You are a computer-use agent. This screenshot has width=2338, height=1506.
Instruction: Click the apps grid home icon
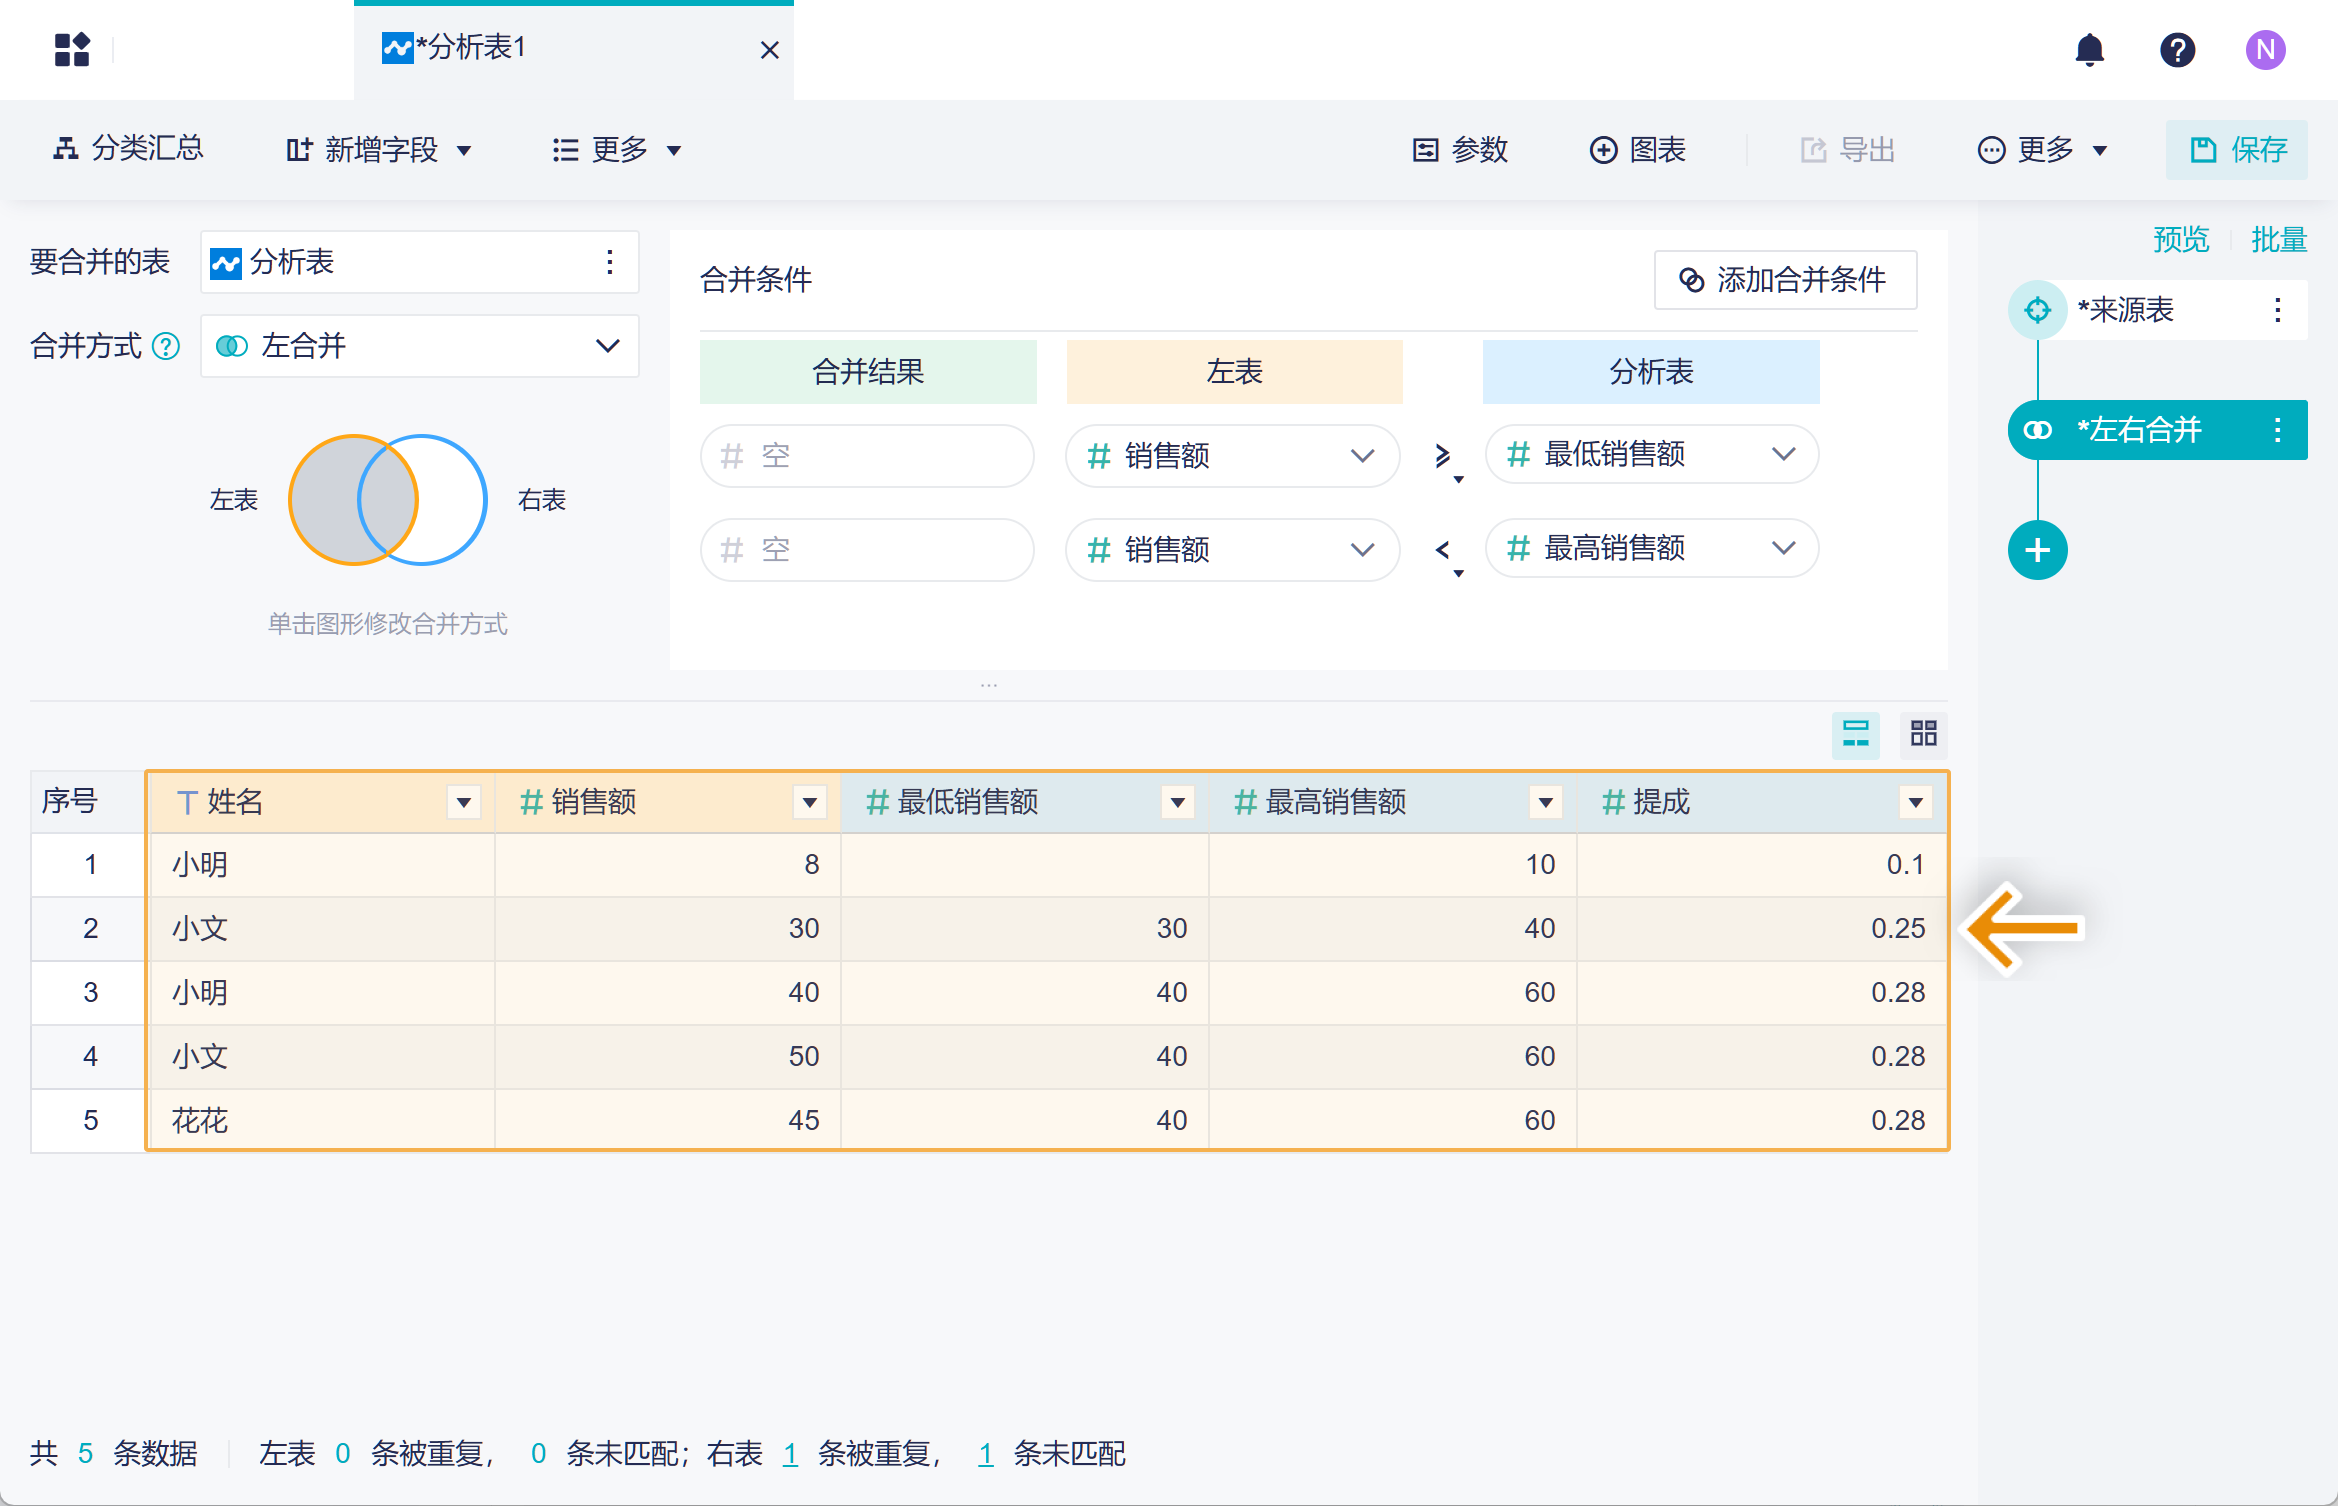tap(72, 50)
